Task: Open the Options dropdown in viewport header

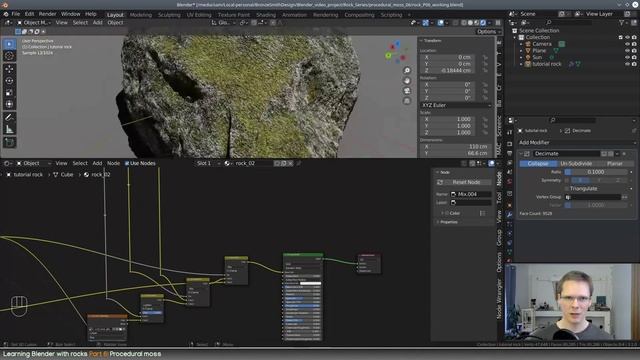Action: pyautogui.click(x=489, y=31)
